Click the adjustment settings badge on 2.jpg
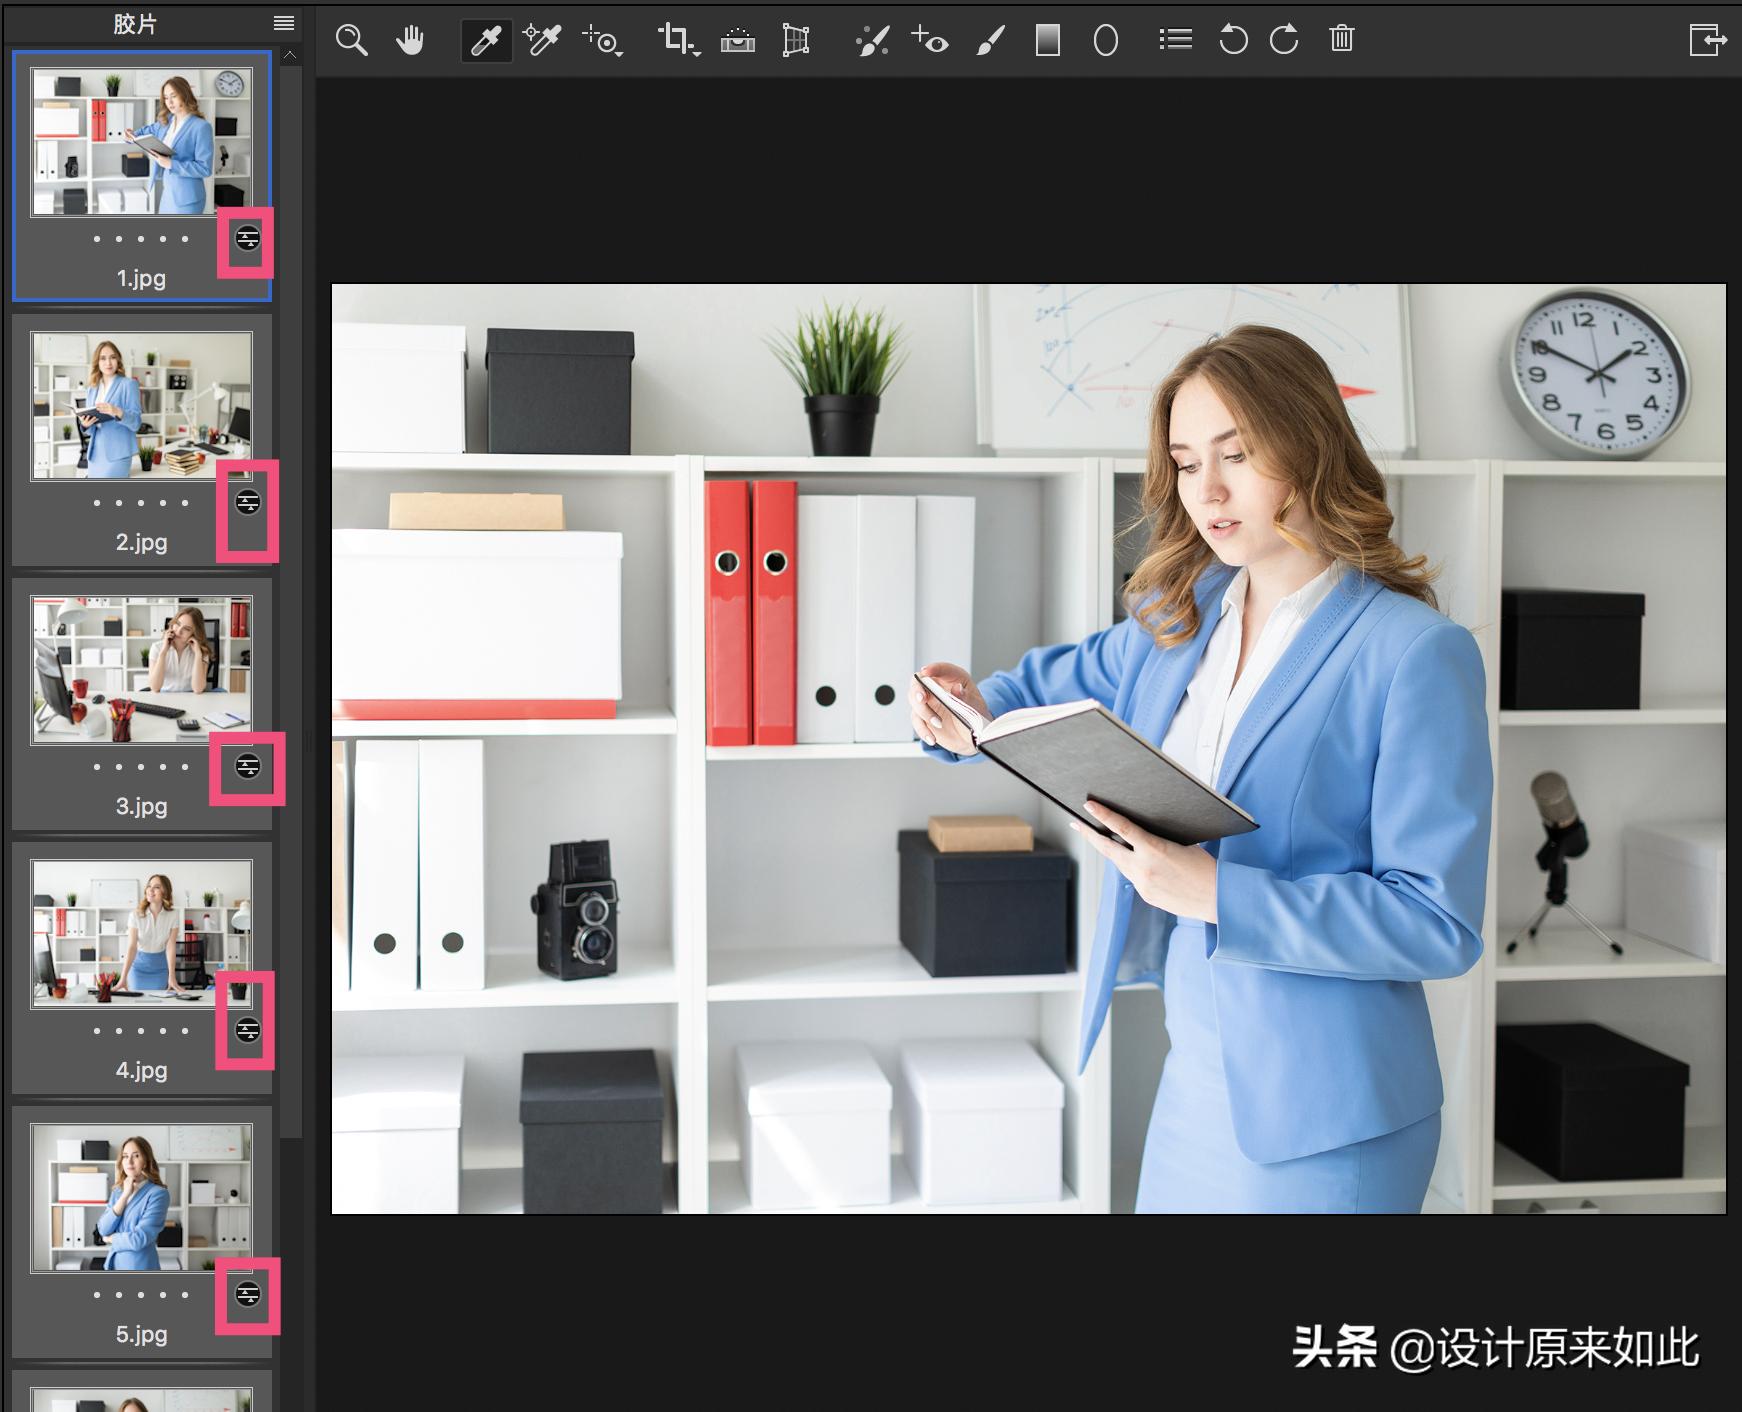Viewport: 1742px width, 1412px height. pos(247,502)
